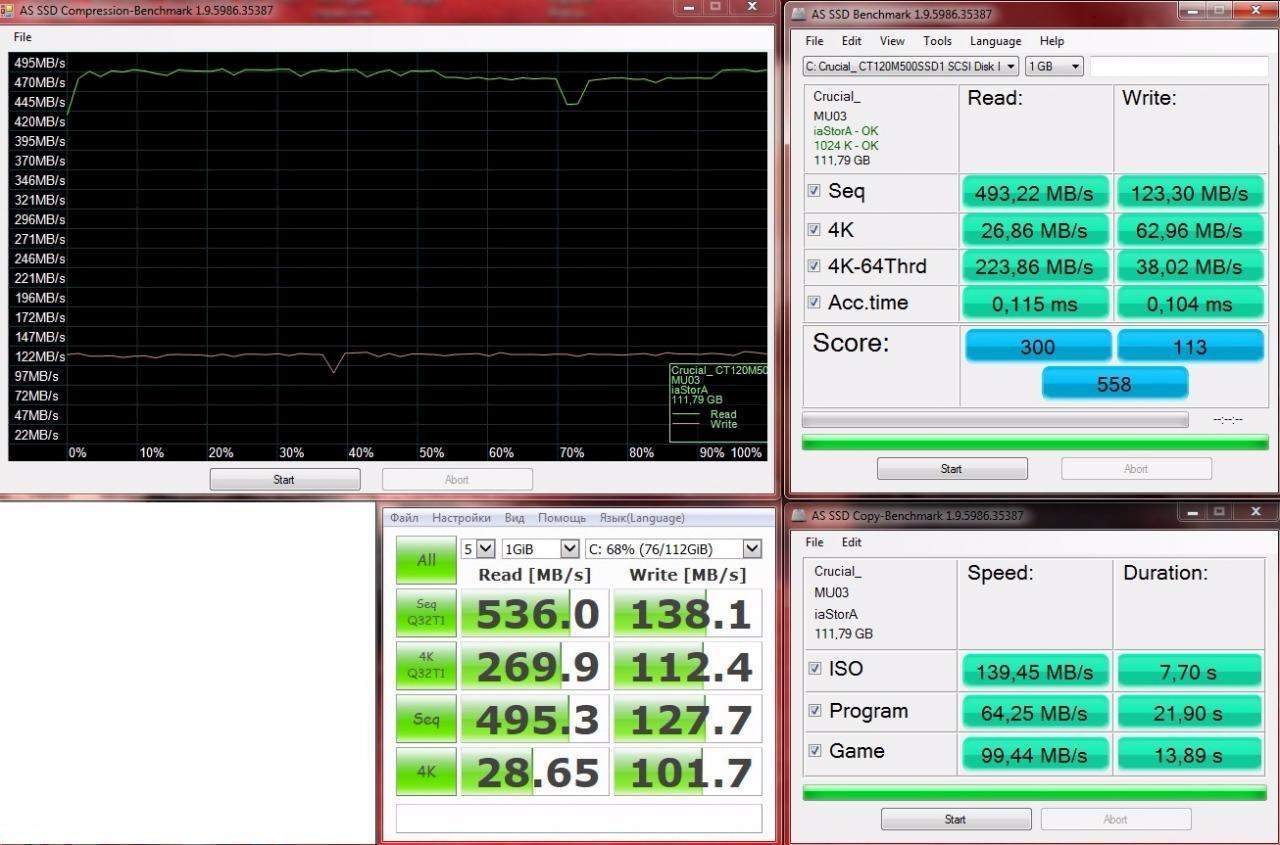The height and width of the screenshot is (845, 1280).
Task: Toggle the 4K-64Thrd checkbox
Action: click(x=814, y=266)
